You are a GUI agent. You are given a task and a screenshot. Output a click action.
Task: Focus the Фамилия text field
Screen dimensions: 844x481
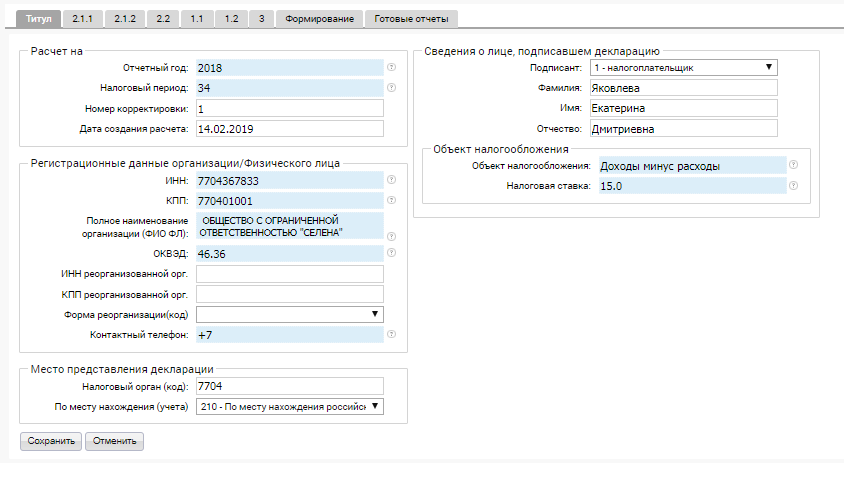(x=683, y=88)
